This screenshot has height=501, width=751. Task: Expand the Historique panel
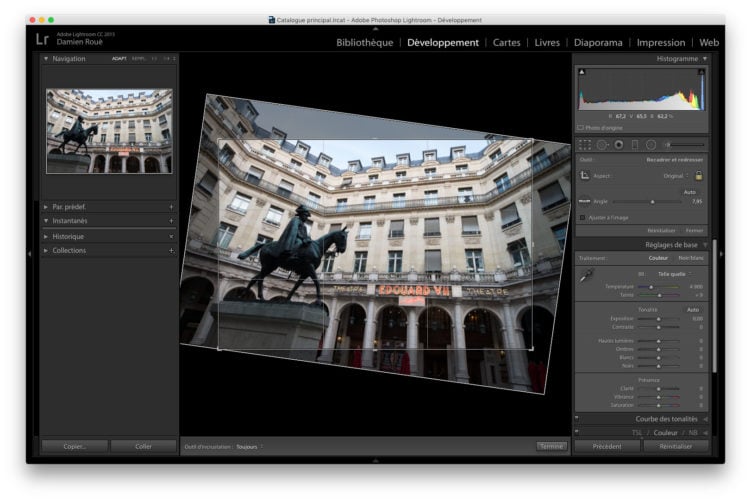tap(68, 236)
